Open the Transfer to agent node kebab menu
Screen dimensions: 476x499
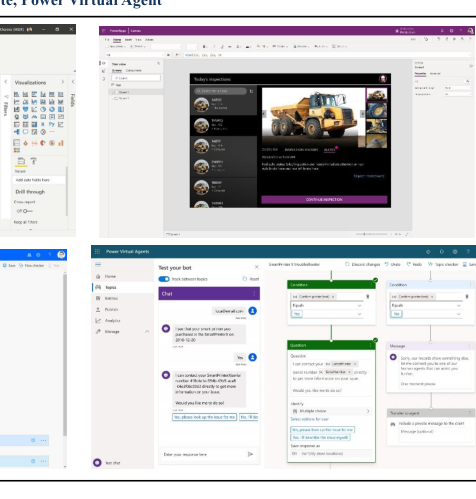coord(470,413)
